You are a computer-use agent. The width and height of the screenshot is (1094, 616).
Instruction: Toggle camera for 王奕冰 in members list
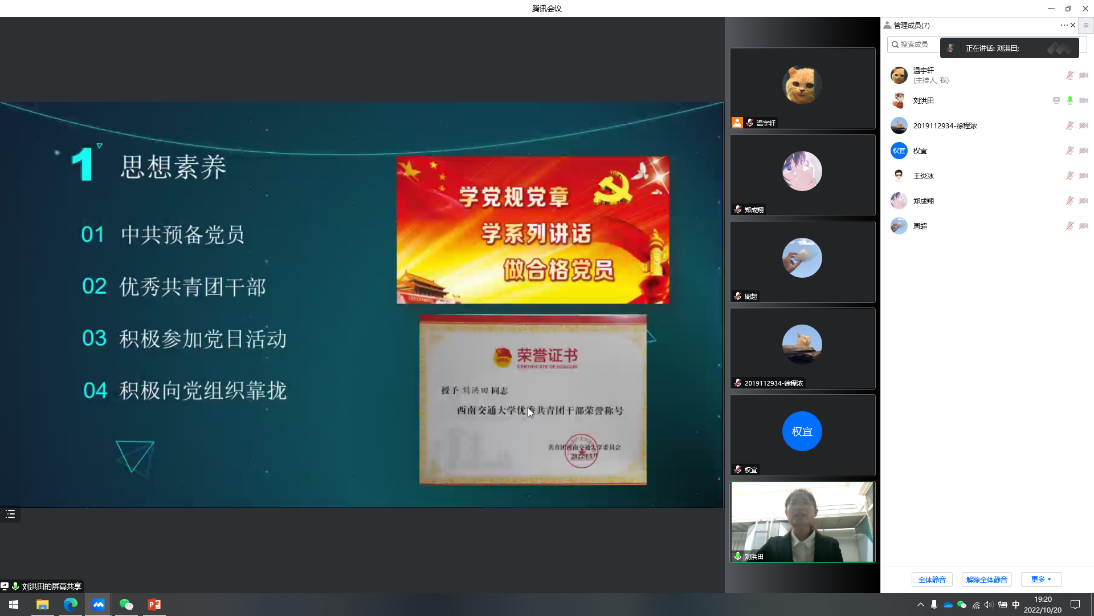pos(1083,176)
